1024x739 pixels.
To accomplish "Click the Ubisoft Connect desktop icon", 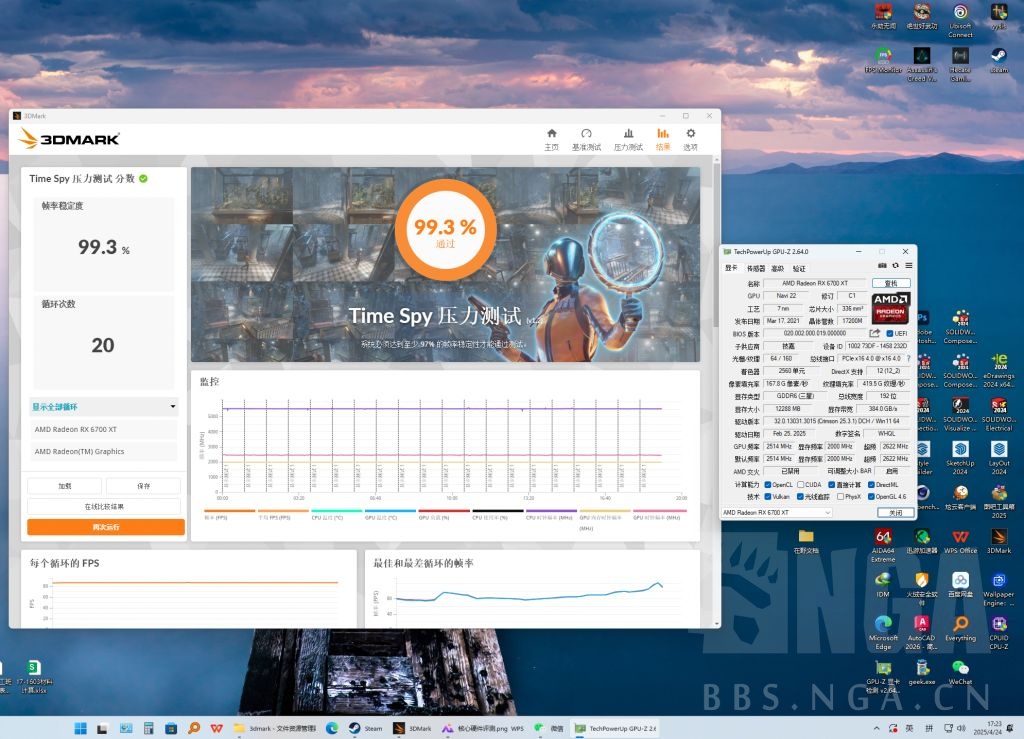I will (960, 21).
